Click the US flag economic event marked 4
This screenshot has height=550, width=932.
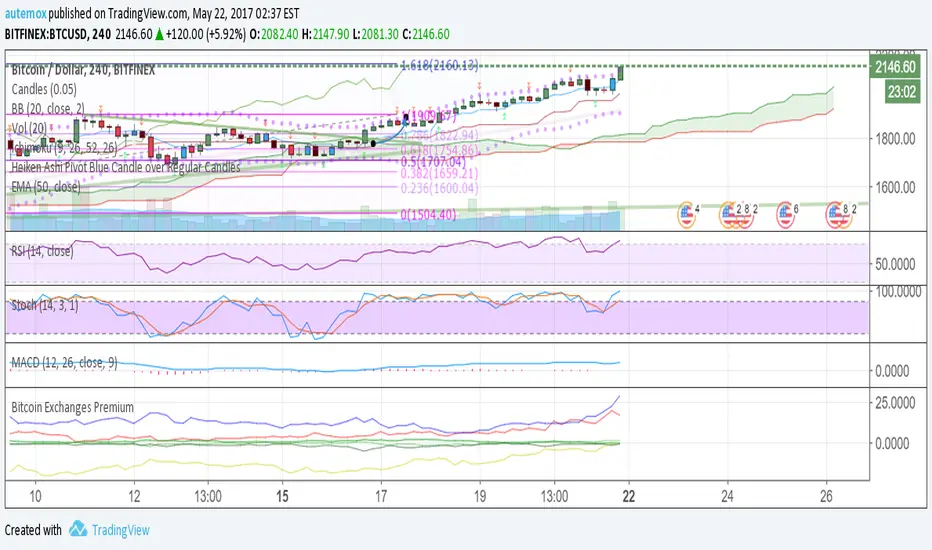click(687, 215)
